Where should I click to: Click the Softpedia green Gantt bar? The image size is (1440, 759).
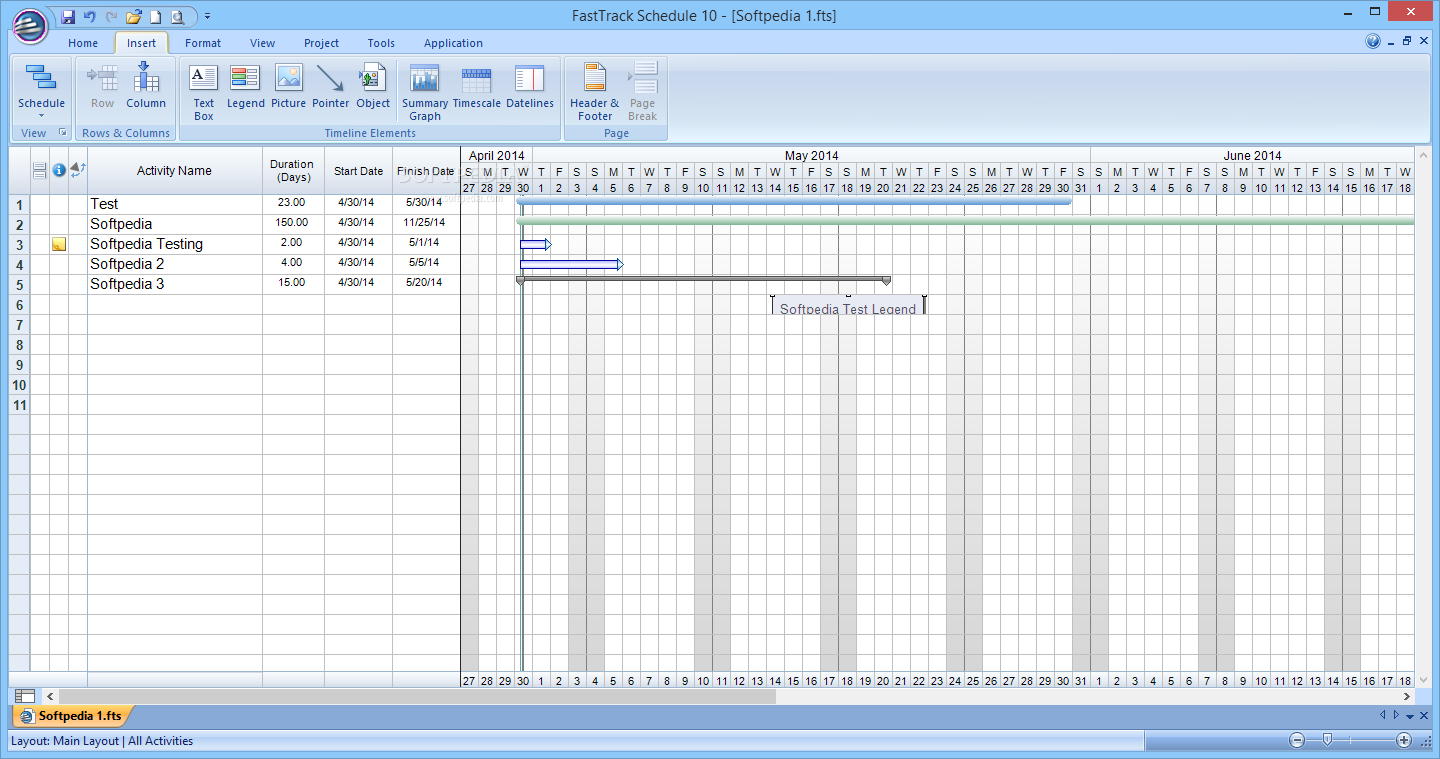tap(965, 221)
